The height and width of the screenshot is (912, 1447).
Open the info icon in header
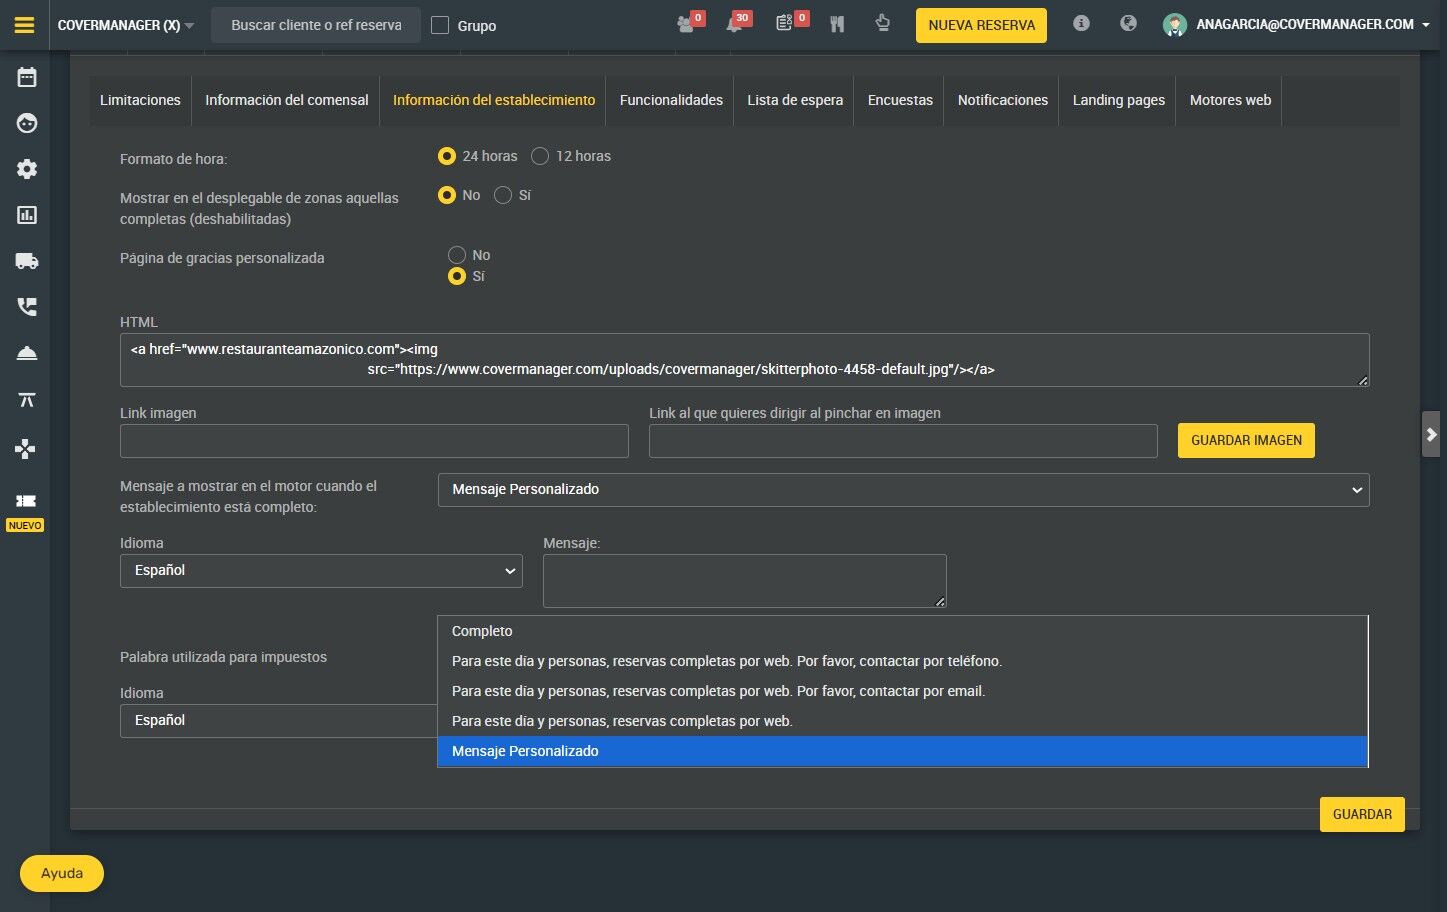tap(1081, 24)
